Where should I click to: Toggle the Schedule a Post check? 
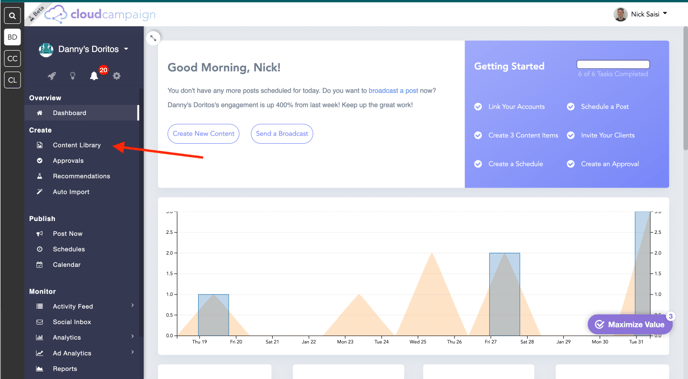[570, 107]
